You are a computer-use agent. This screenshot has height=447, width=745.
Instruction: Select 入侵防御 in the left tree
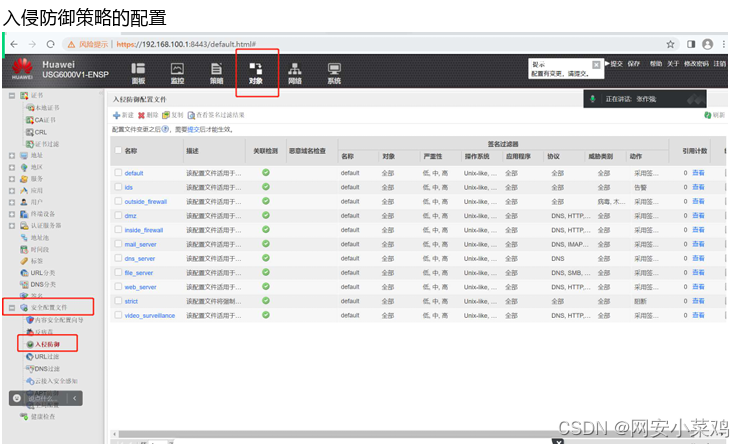pyautogui.click(x=48, y=344)
